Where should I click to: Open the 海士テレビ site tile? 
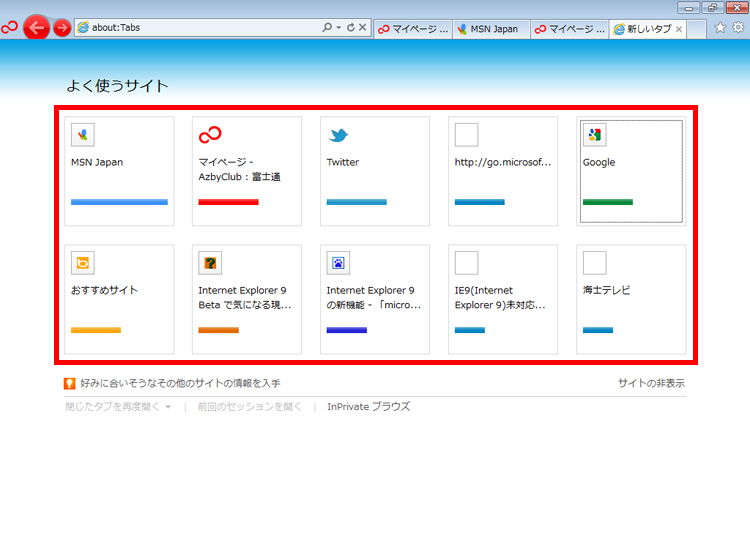(631, 299)
